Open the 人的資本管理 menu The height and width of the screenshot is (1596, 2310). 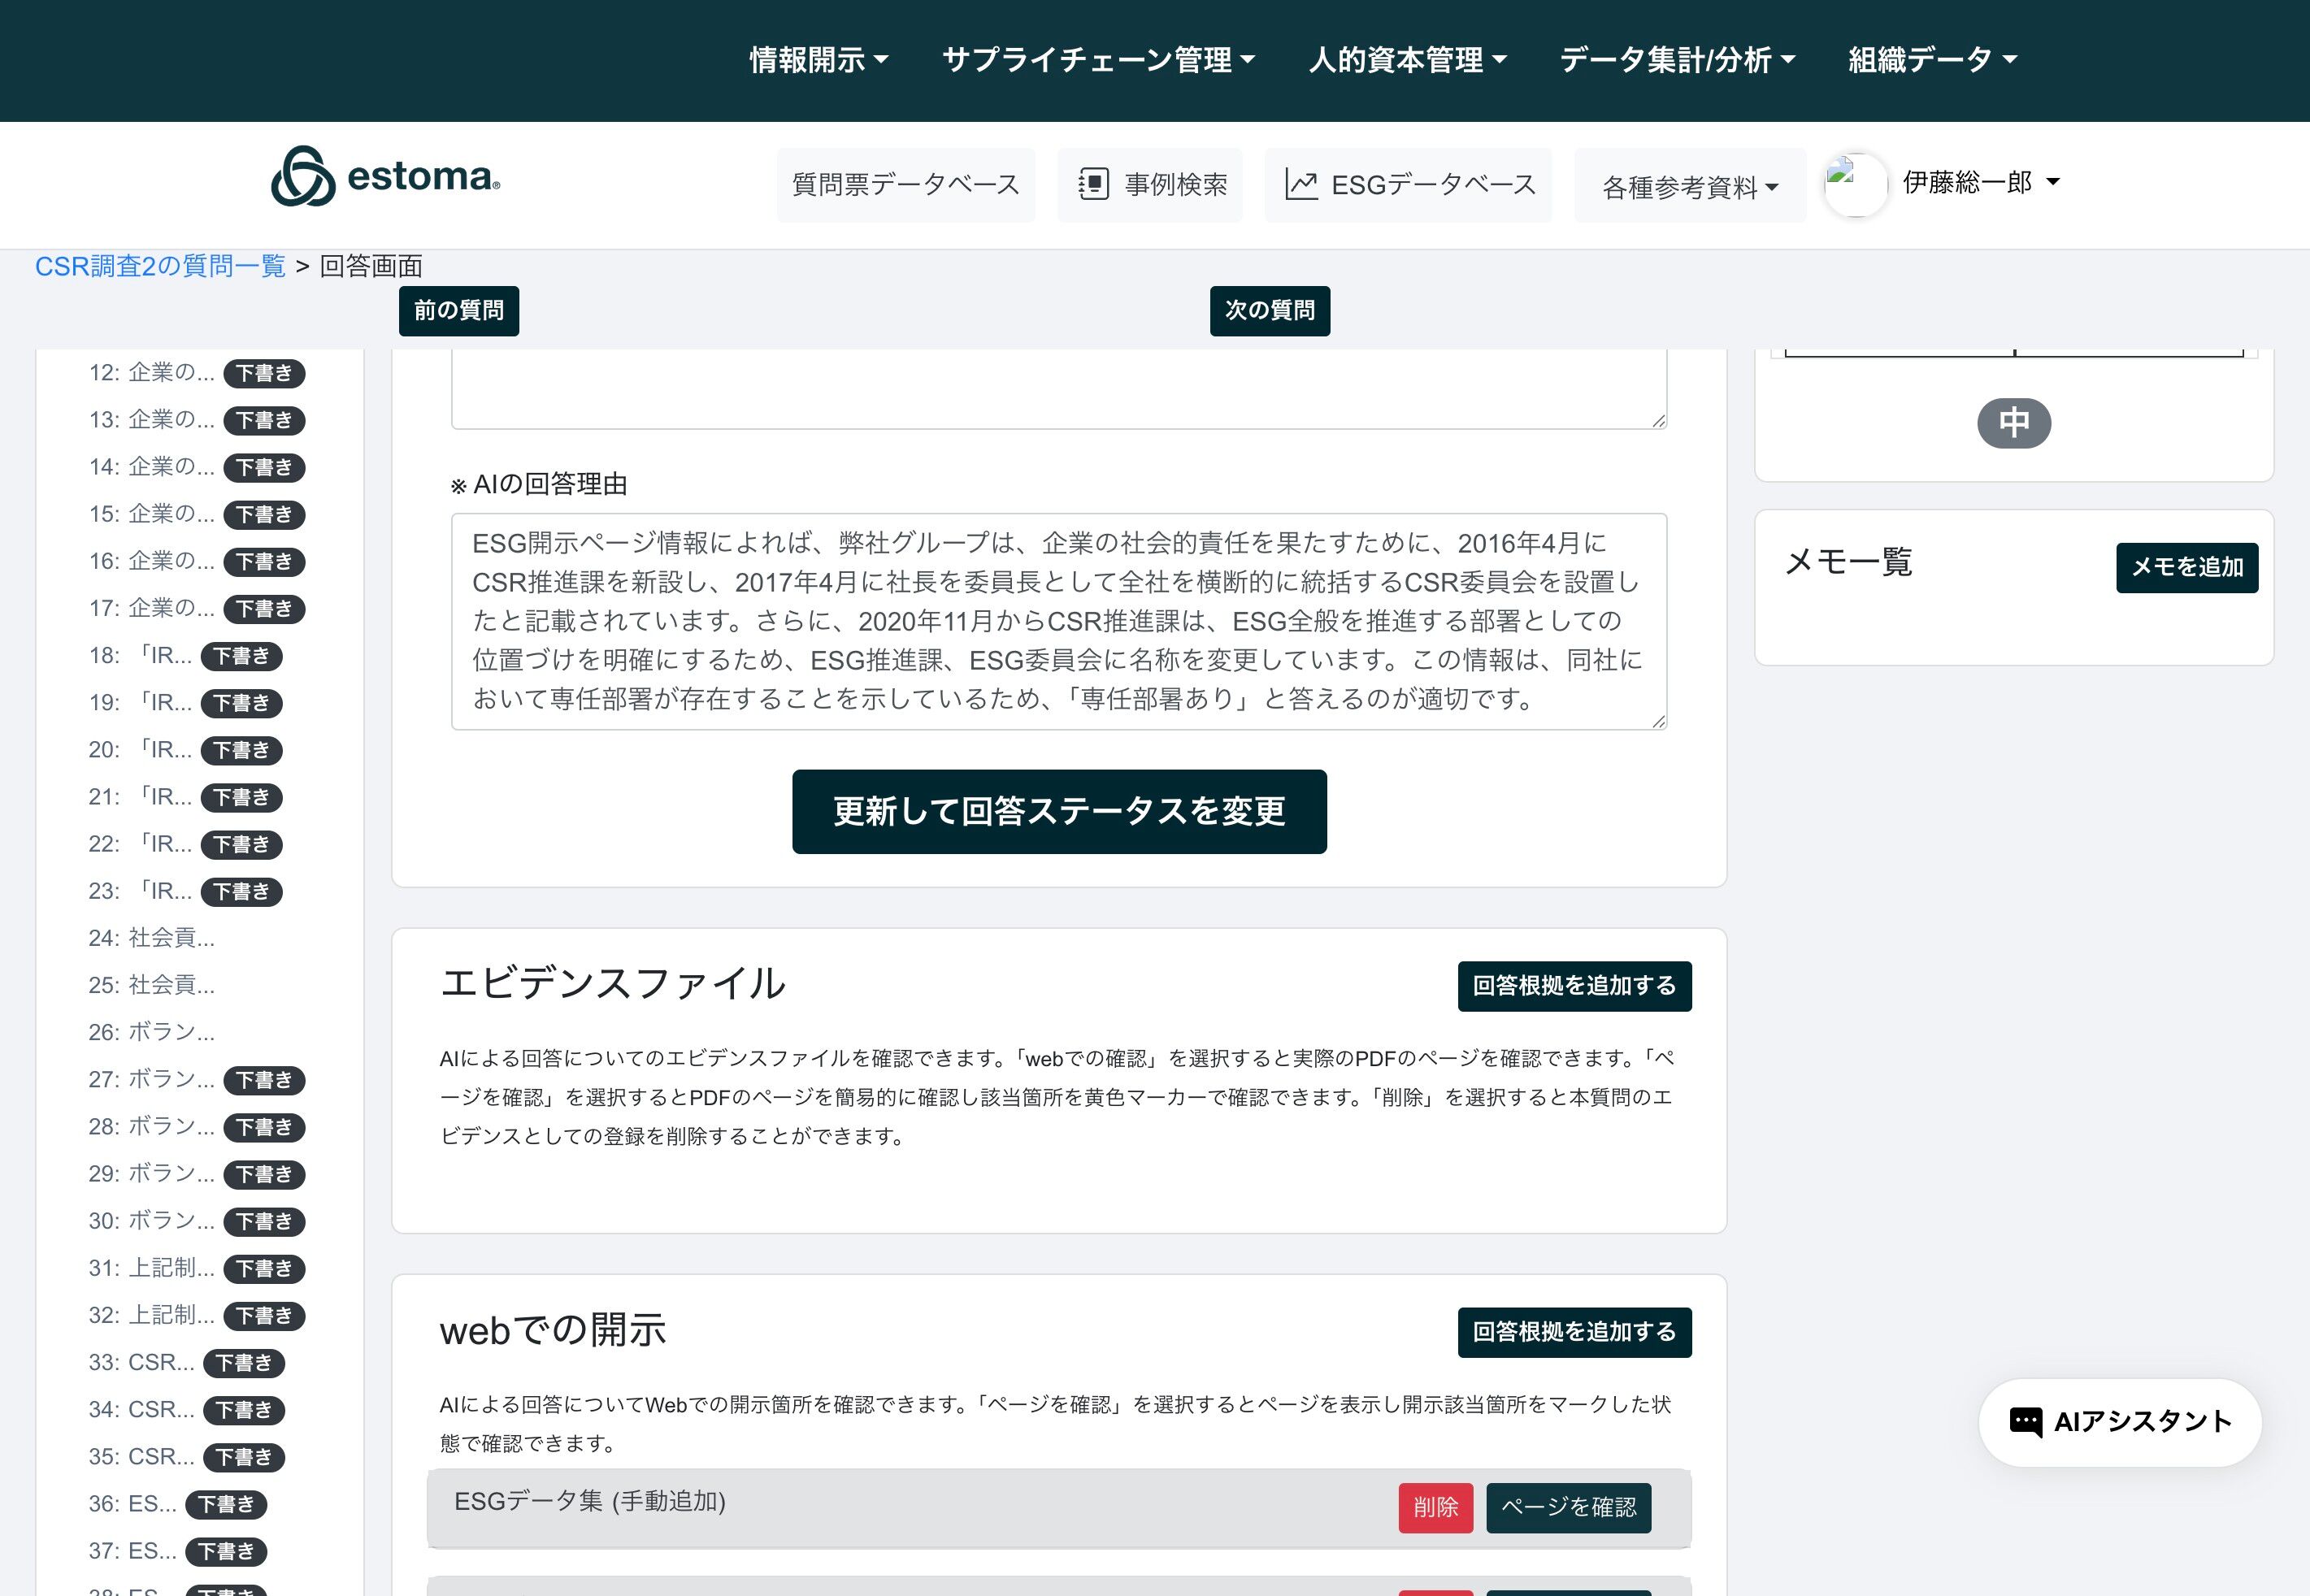pyautogui.click(x=1407, y=60)
